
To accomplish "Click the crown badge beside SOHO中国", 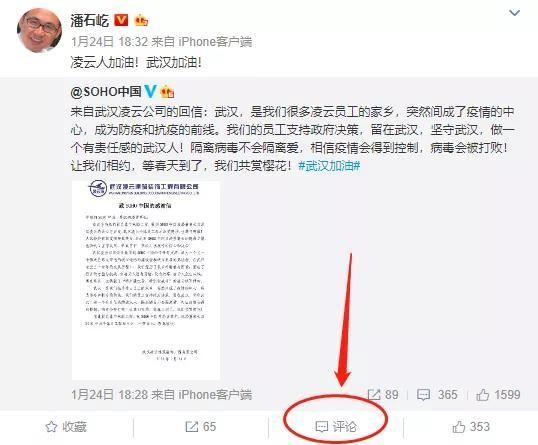I will pyautogui.click(x=167, y=92).
